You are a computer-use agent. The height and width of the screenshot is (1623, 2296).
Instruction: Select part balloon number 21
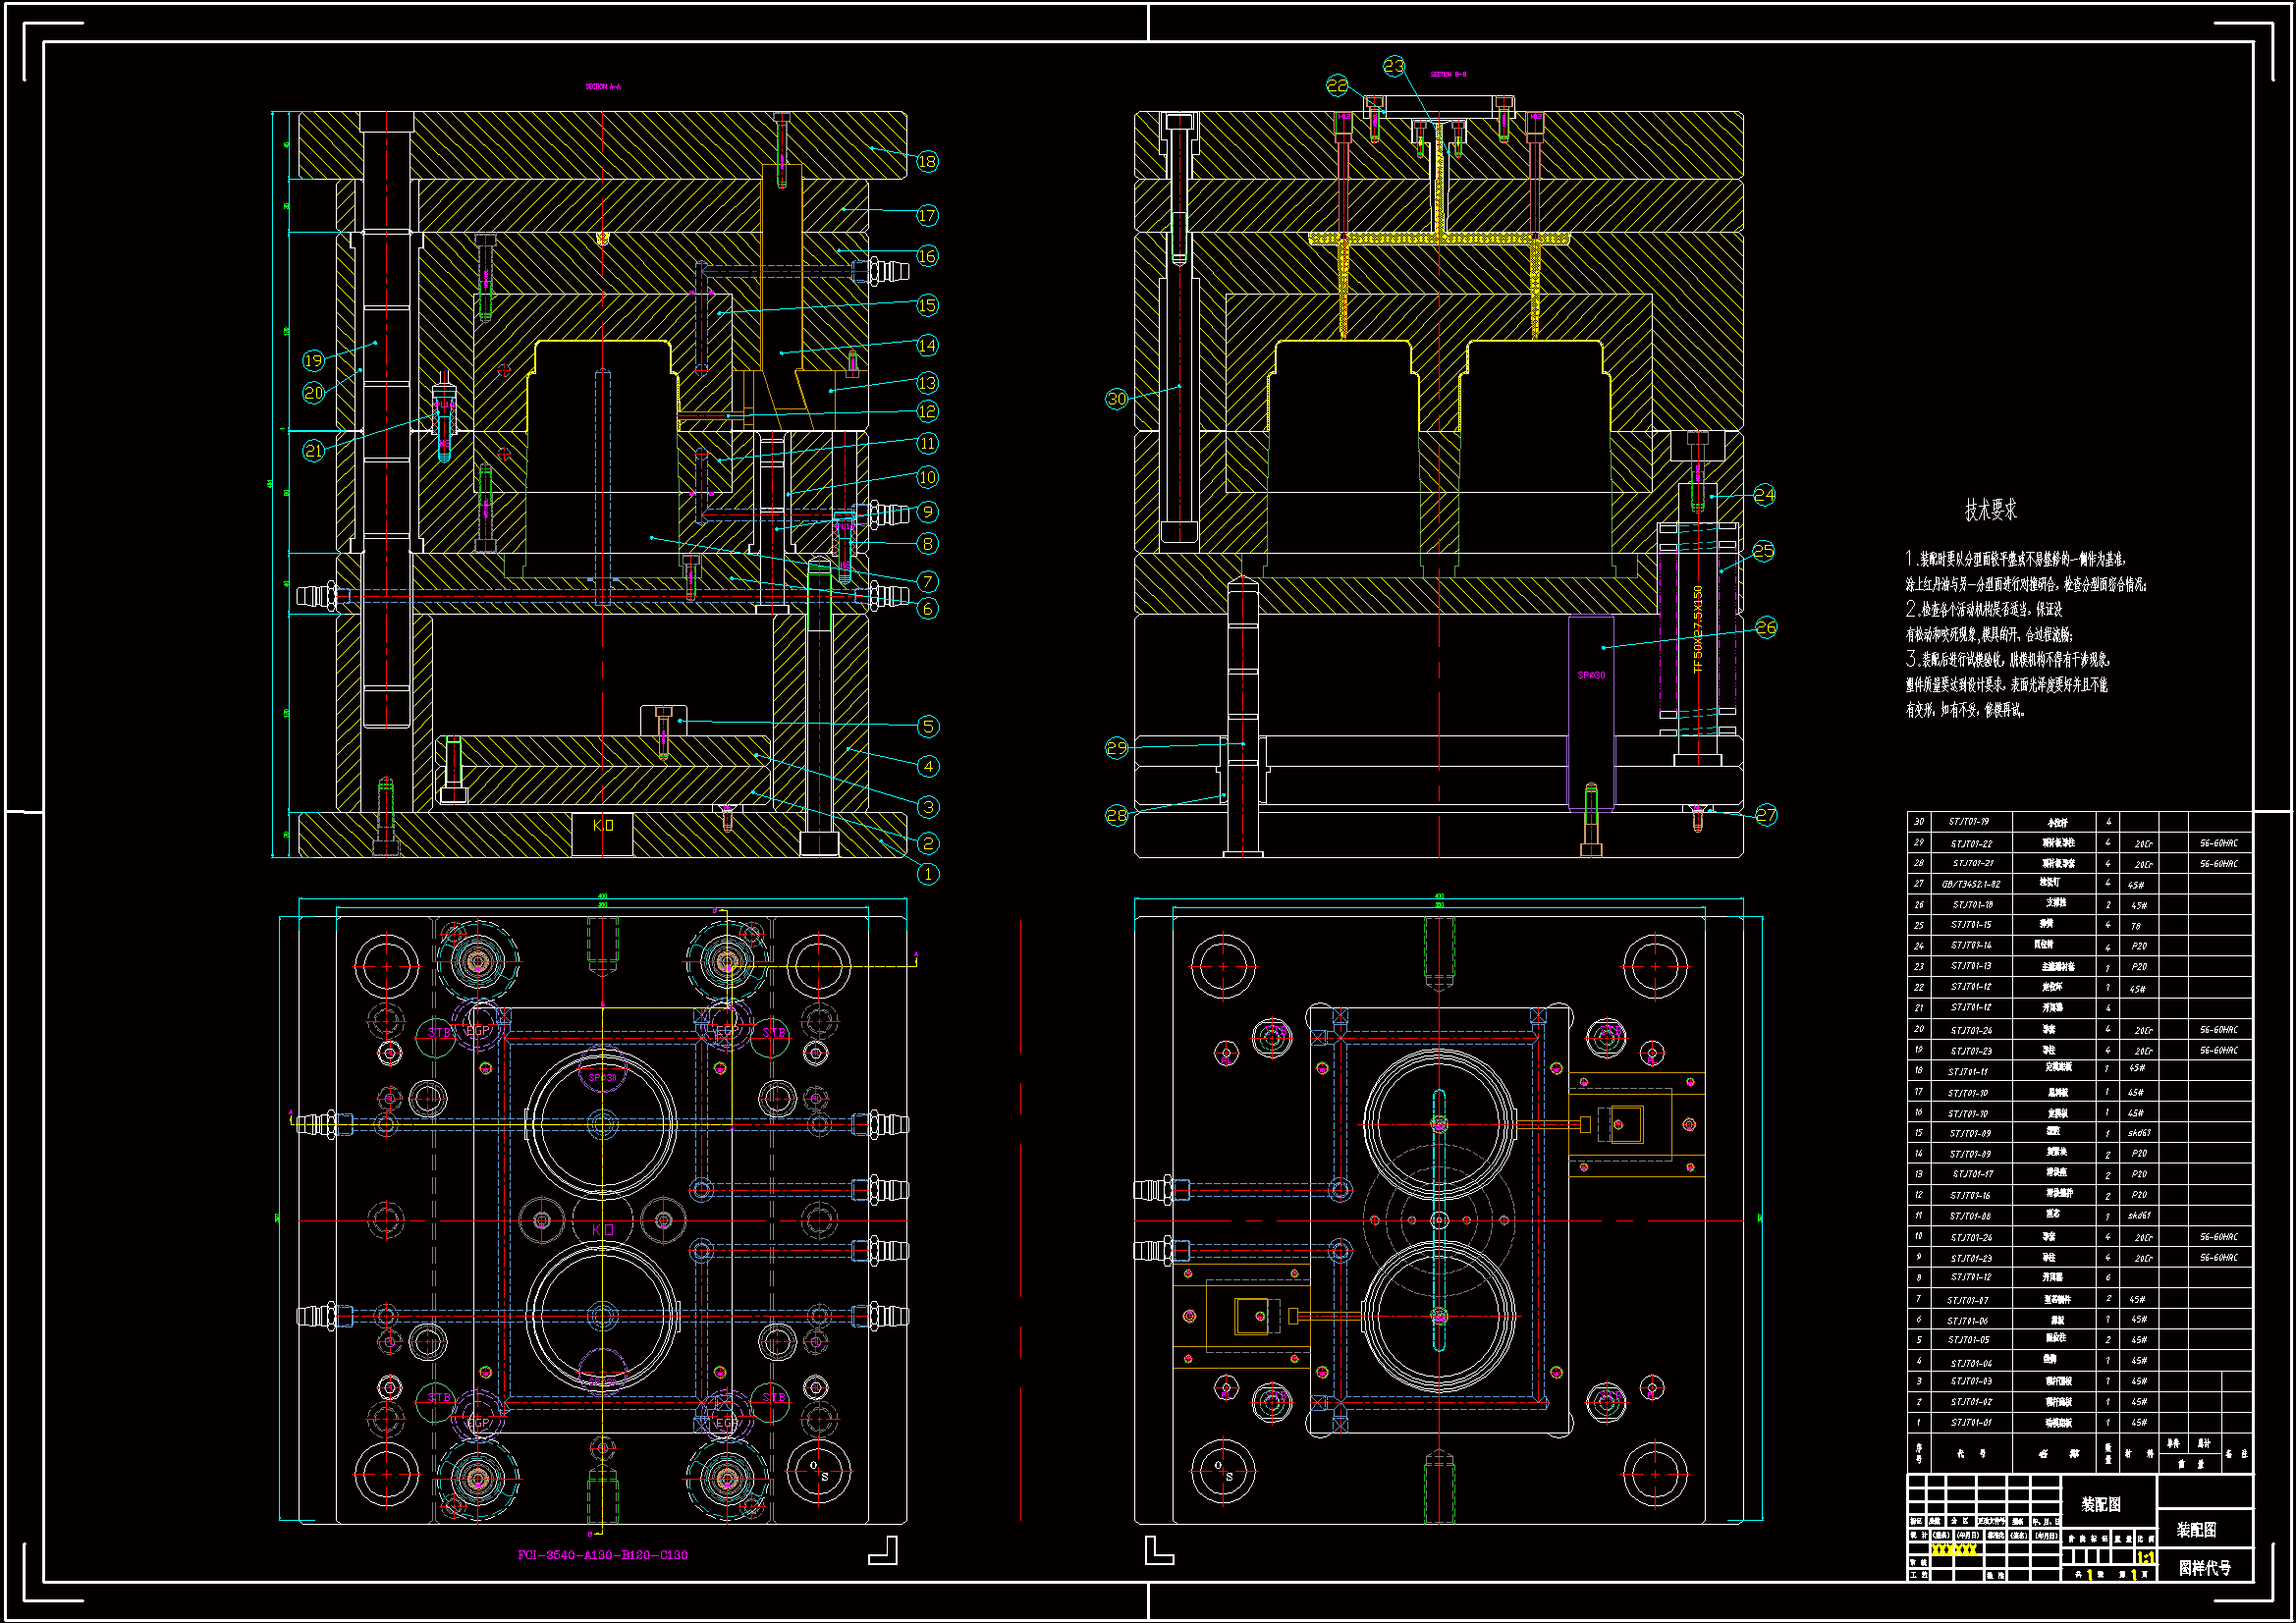coord(314,451)
